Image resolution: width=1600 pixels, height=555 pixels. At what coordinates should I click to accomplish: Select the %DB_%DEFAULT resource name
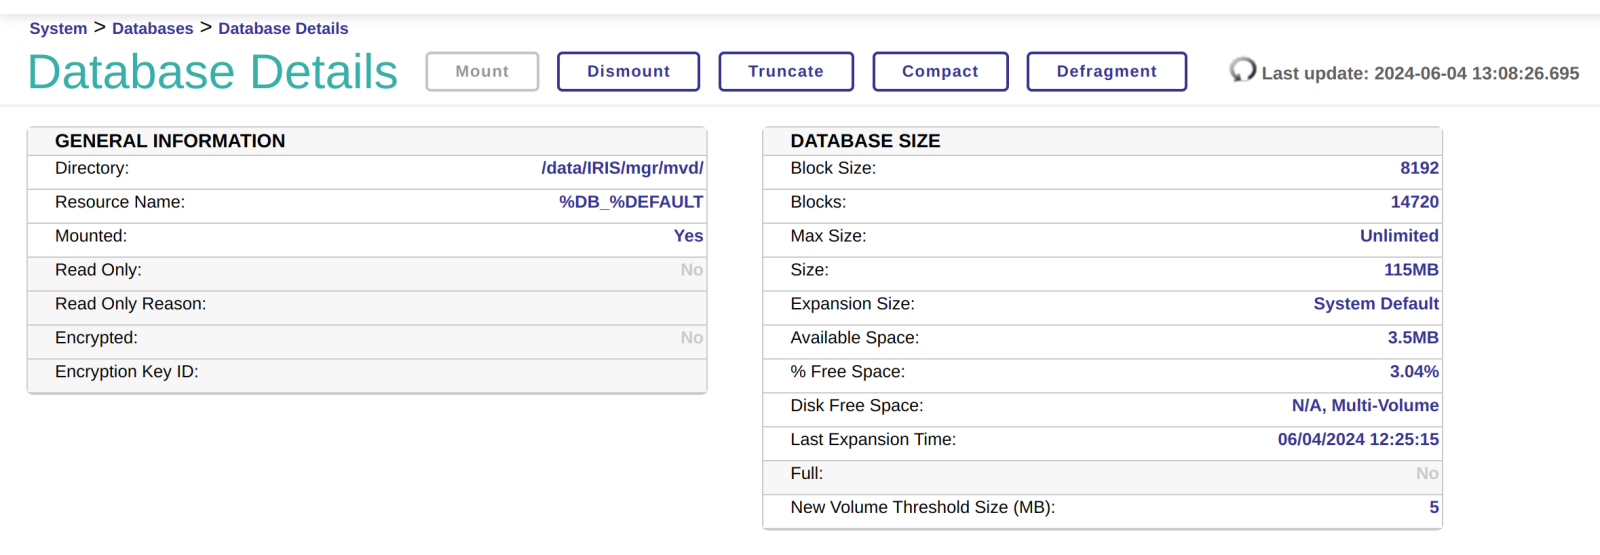coord(630,202)
